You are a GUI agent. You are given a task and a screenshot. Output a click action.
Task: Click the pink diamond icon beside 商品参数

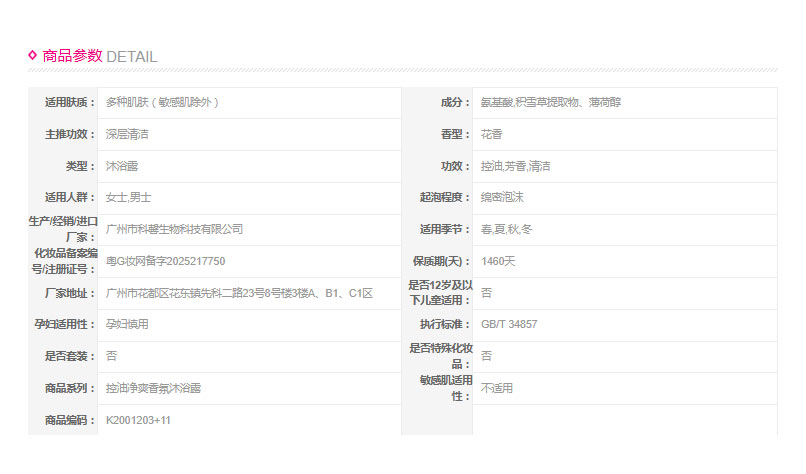coord(33,56)
